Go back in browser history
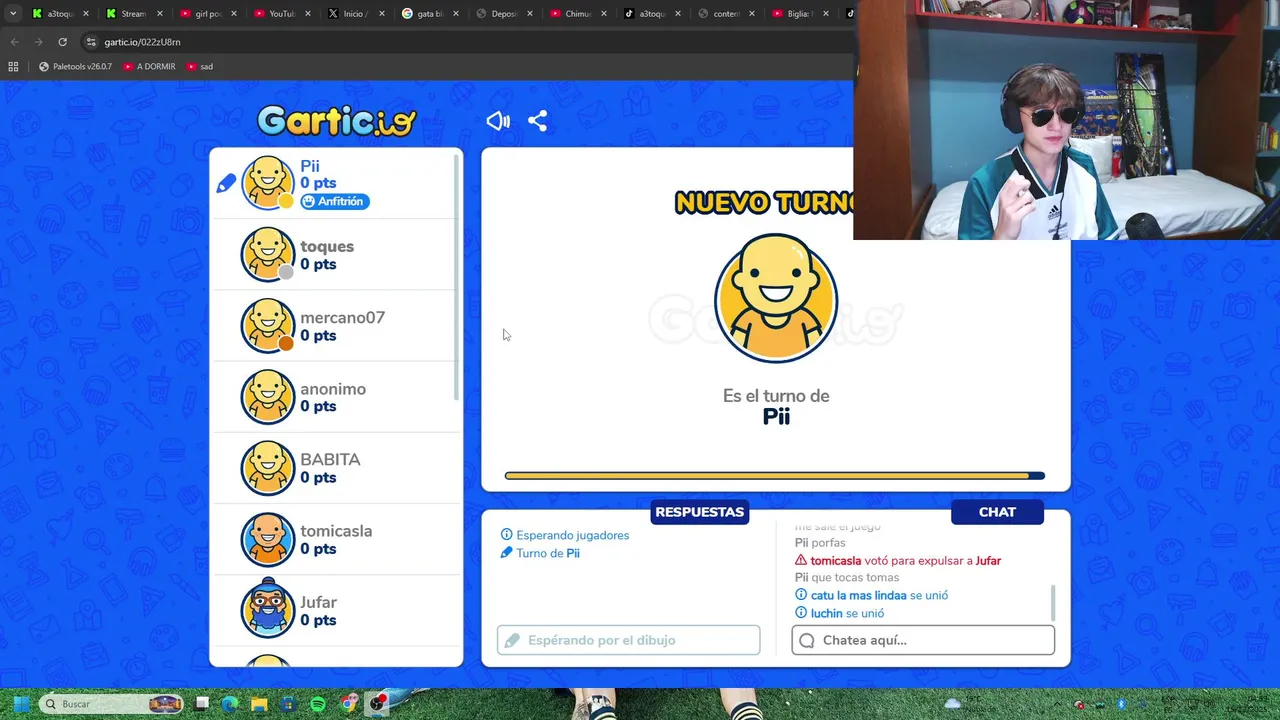1280x720 pixels. (x=14, y=42)
